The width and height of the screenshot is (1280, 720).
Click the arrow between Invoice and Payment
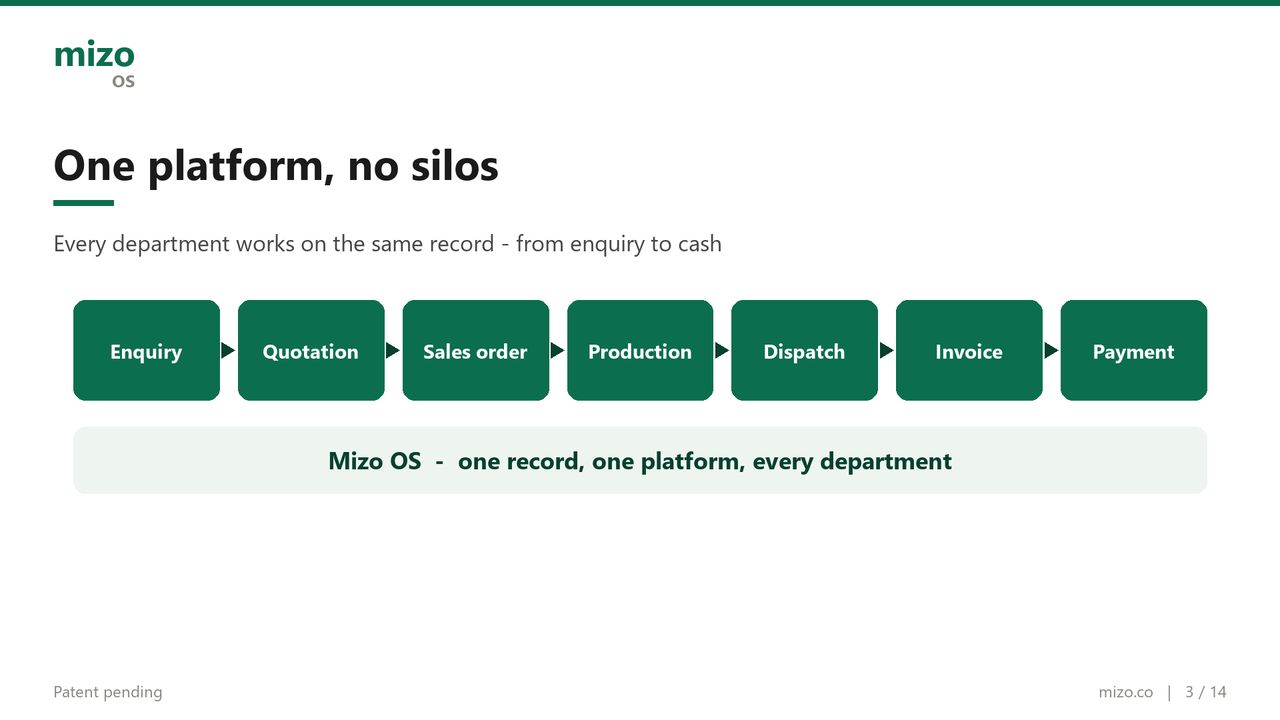click(x=1051, y=351)
